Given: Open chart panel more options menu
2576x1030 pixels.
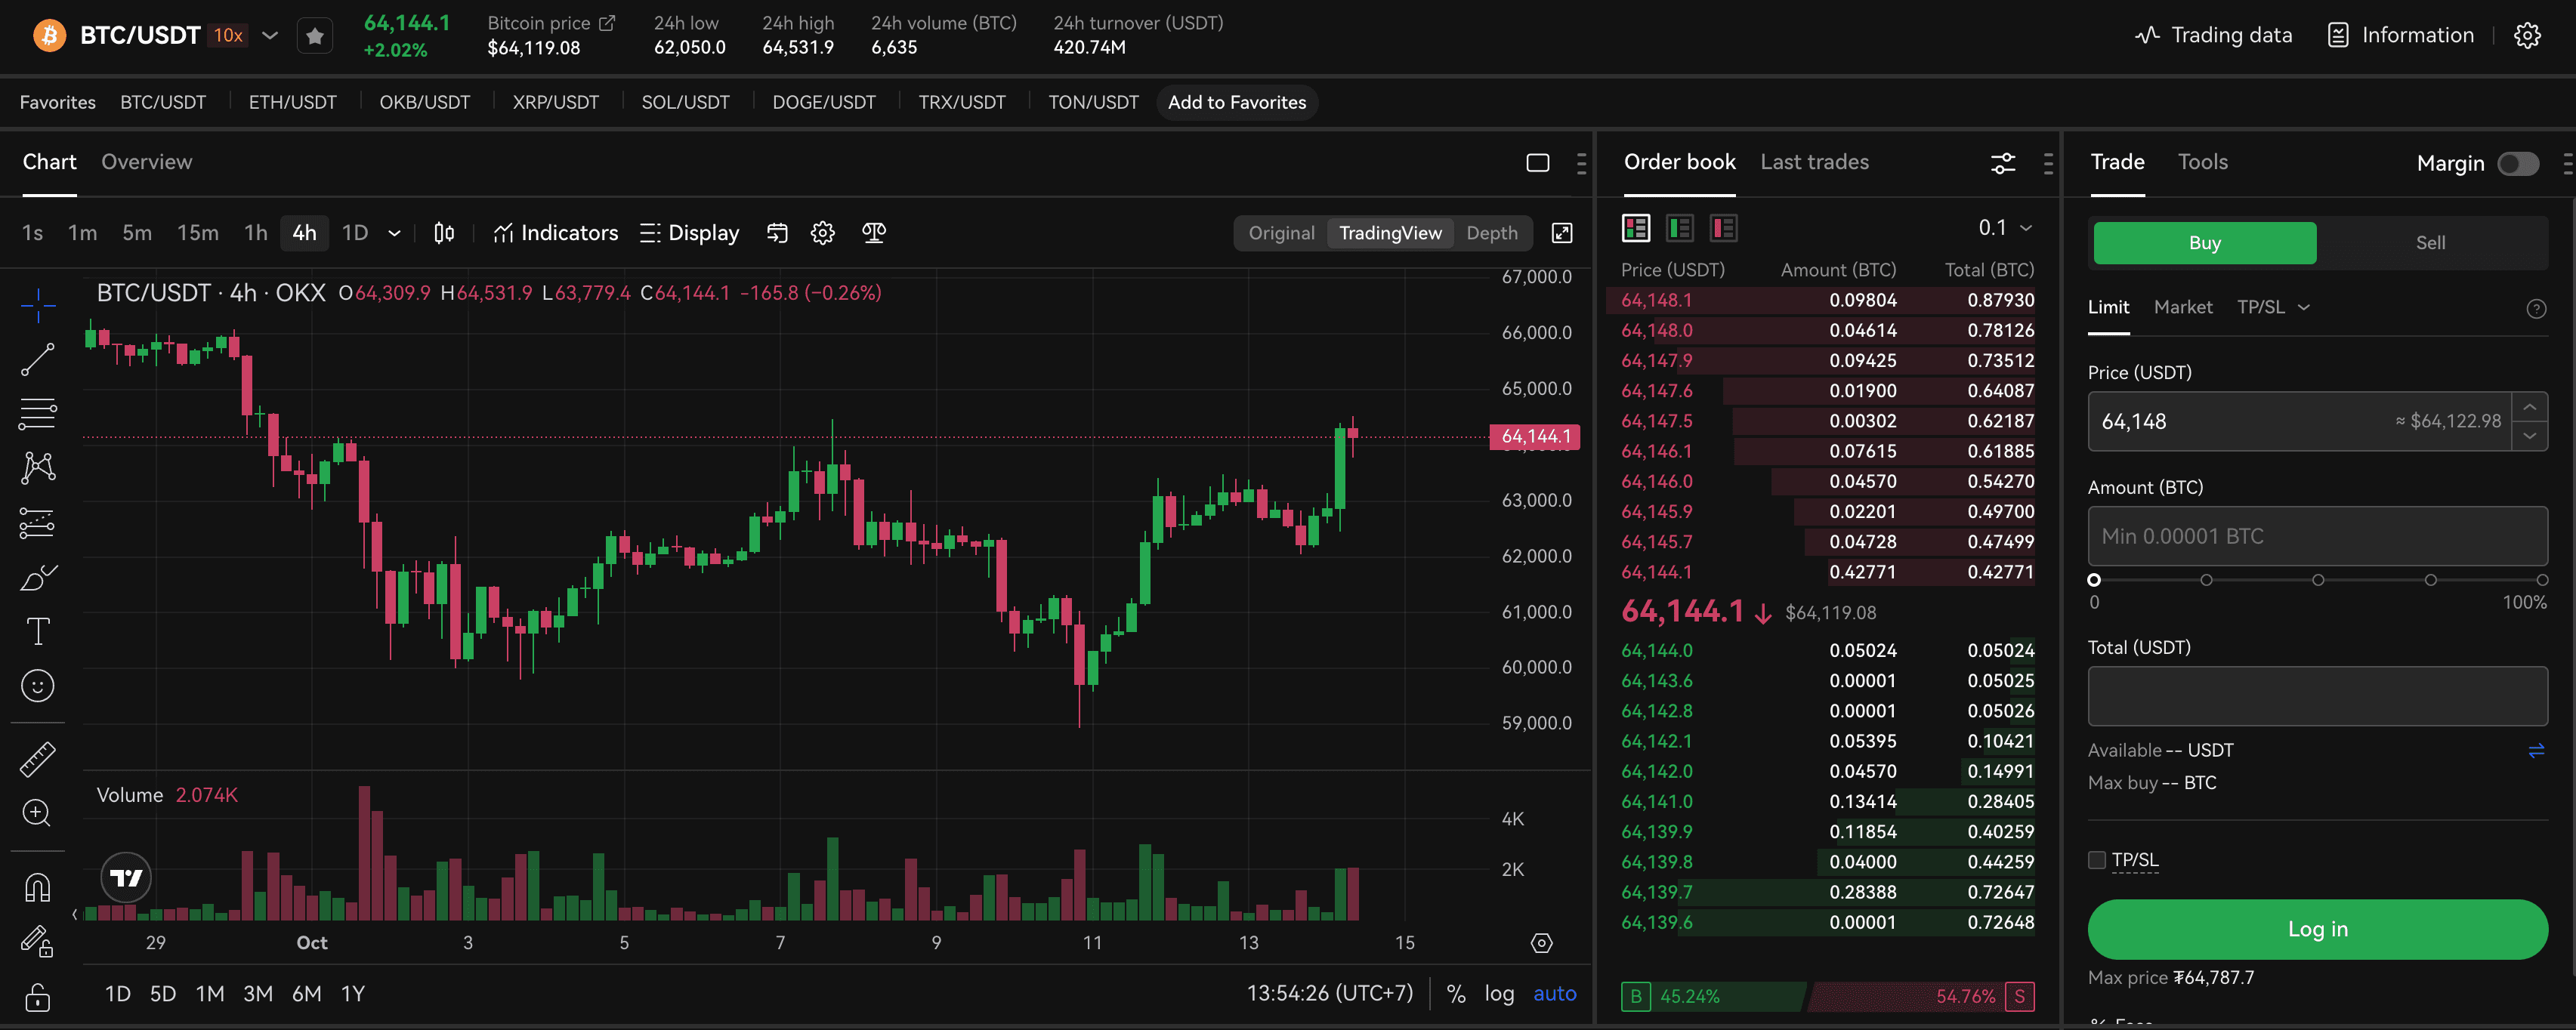Looking at the screenshot, I should tap(1581, 163).
